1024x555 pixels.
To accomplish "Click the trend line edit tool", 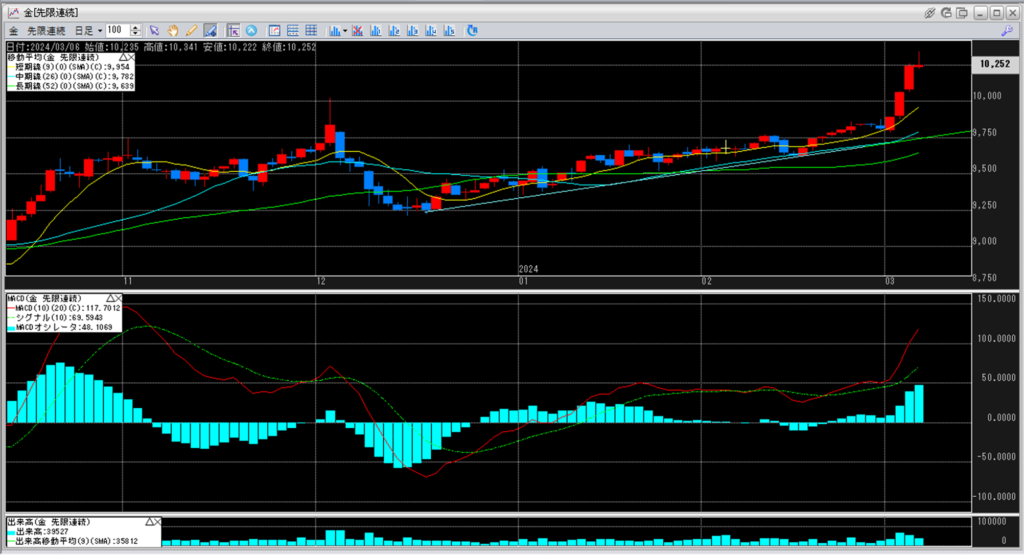I will (x=210, y=30).
